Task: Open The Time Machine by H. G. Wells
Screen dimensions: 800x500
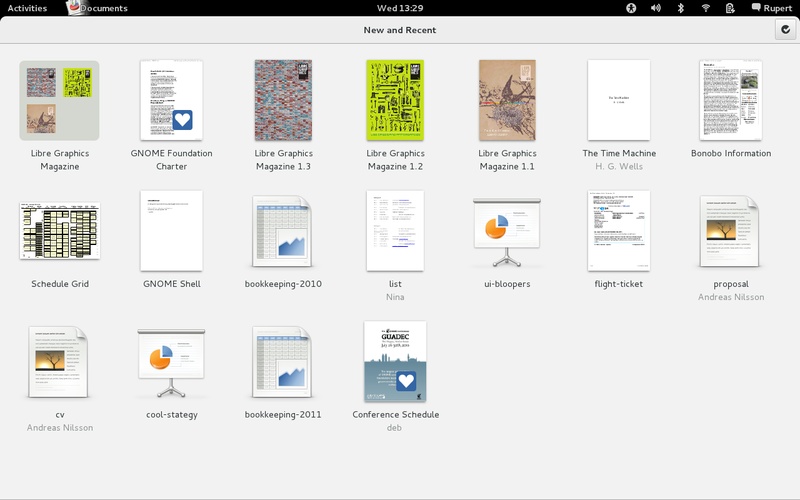Action: tap(617, 100)
